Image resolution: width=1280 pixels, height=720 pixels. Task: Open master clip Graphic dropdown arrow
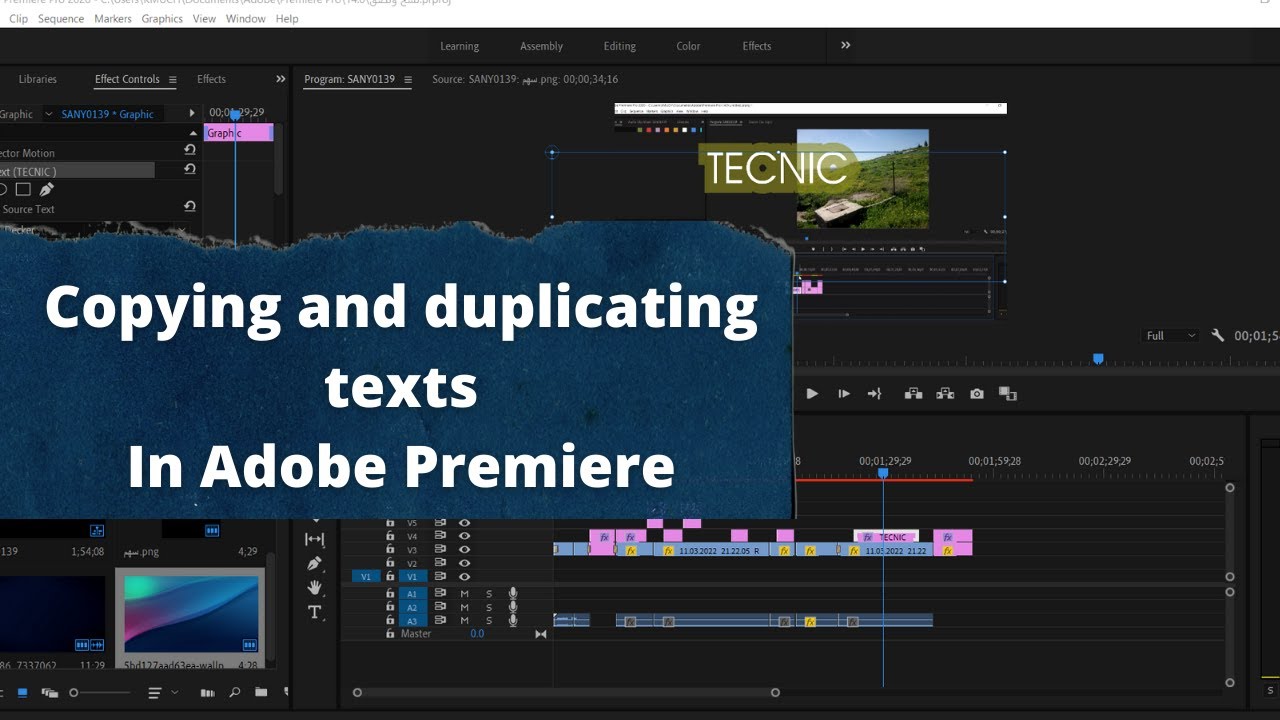point(48,114)
